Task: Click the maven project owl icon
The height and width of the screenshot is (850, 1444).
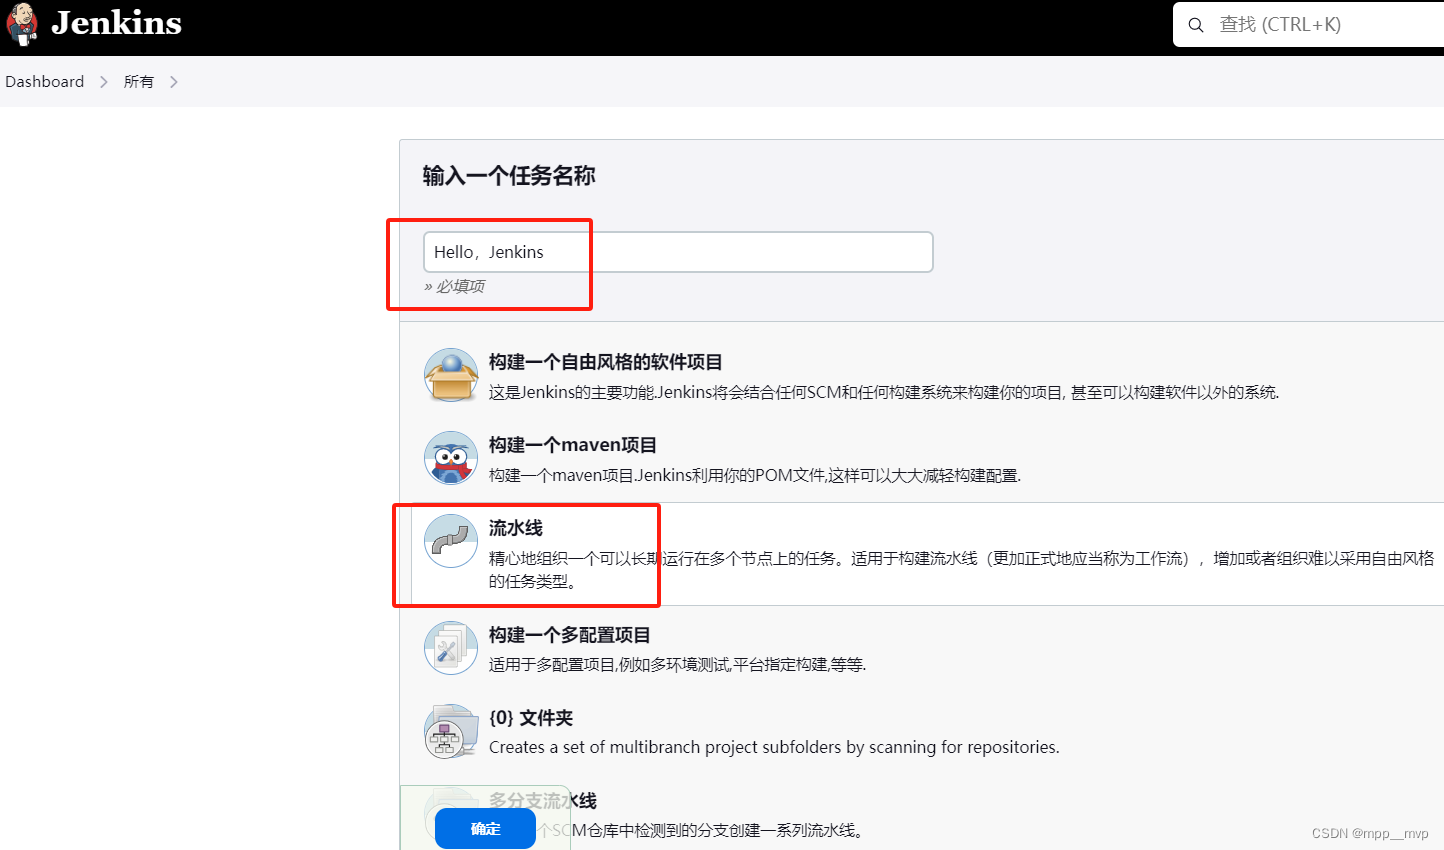Action: coord(450,460)
